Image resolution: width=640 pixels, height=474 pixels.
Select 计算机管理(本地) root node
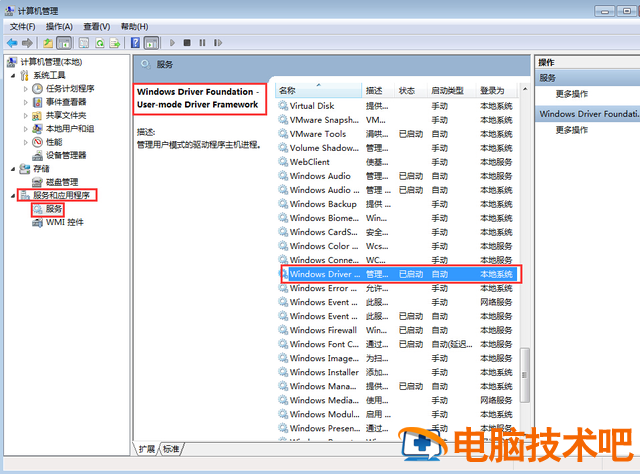(x=51, y=62)
